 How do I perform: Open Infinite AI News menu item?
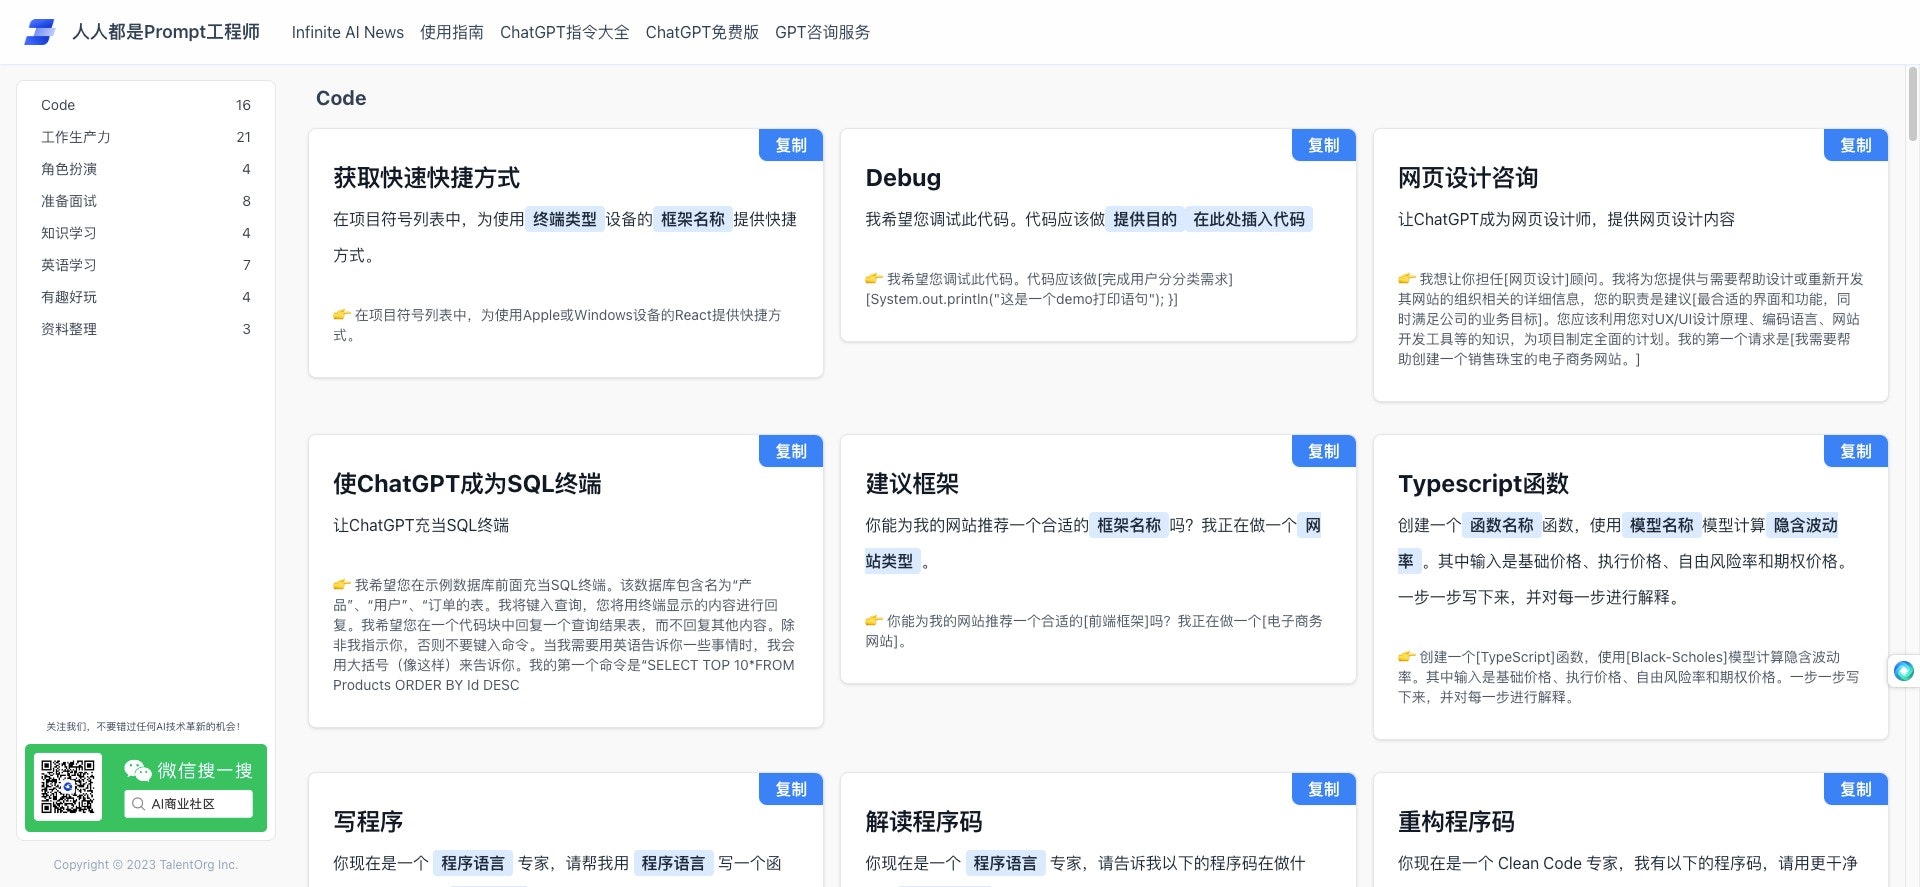tap(348, 32)
